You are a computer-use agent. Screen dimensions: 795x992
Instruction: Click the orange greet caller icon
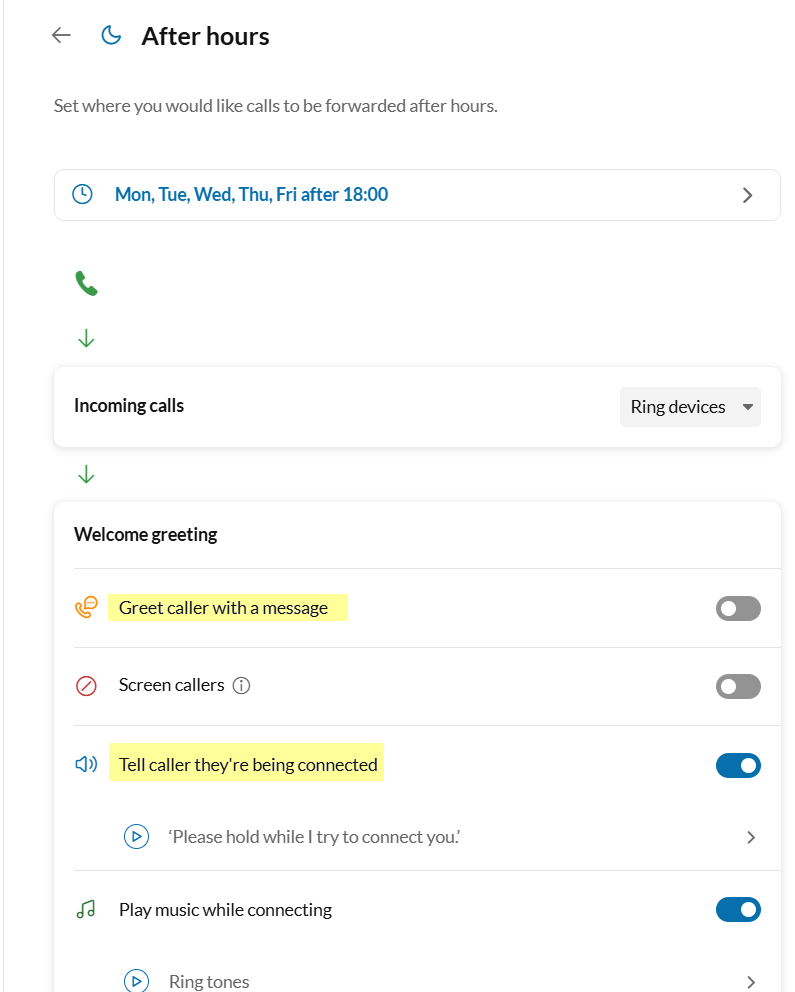[x=86, y=607]
